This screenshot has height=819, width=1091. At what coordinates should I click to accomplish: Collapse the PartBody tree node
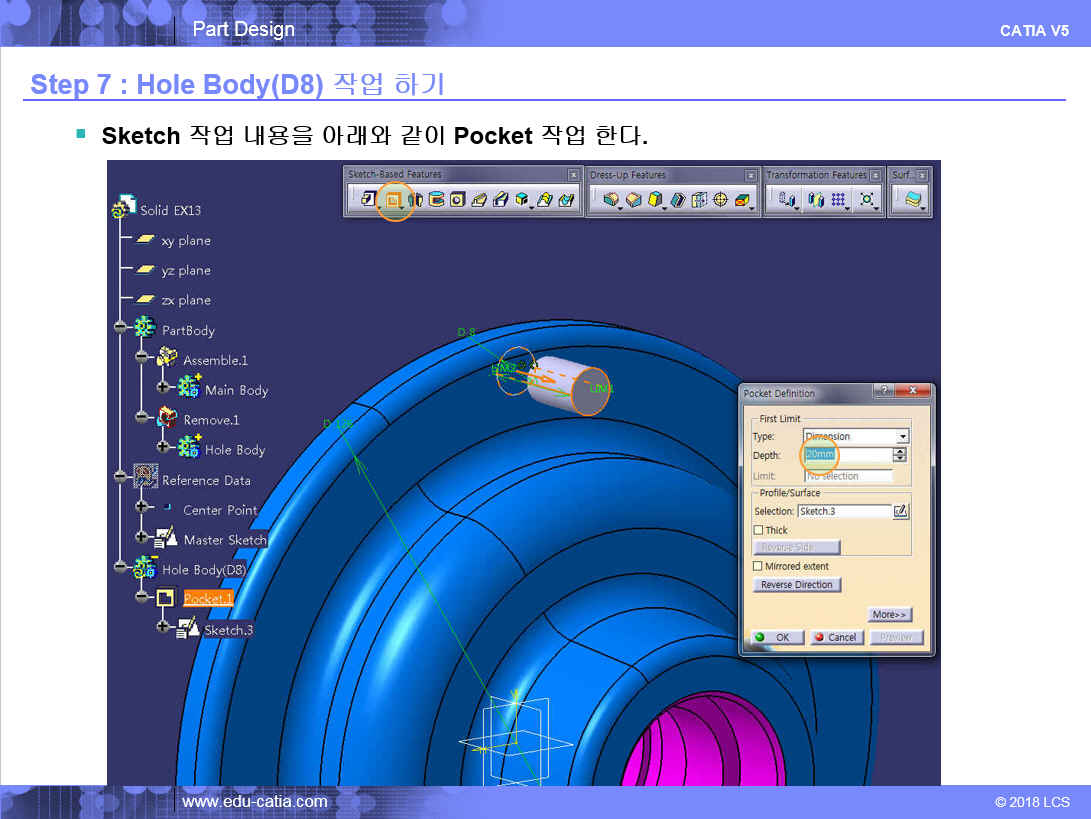pos(120,327)
